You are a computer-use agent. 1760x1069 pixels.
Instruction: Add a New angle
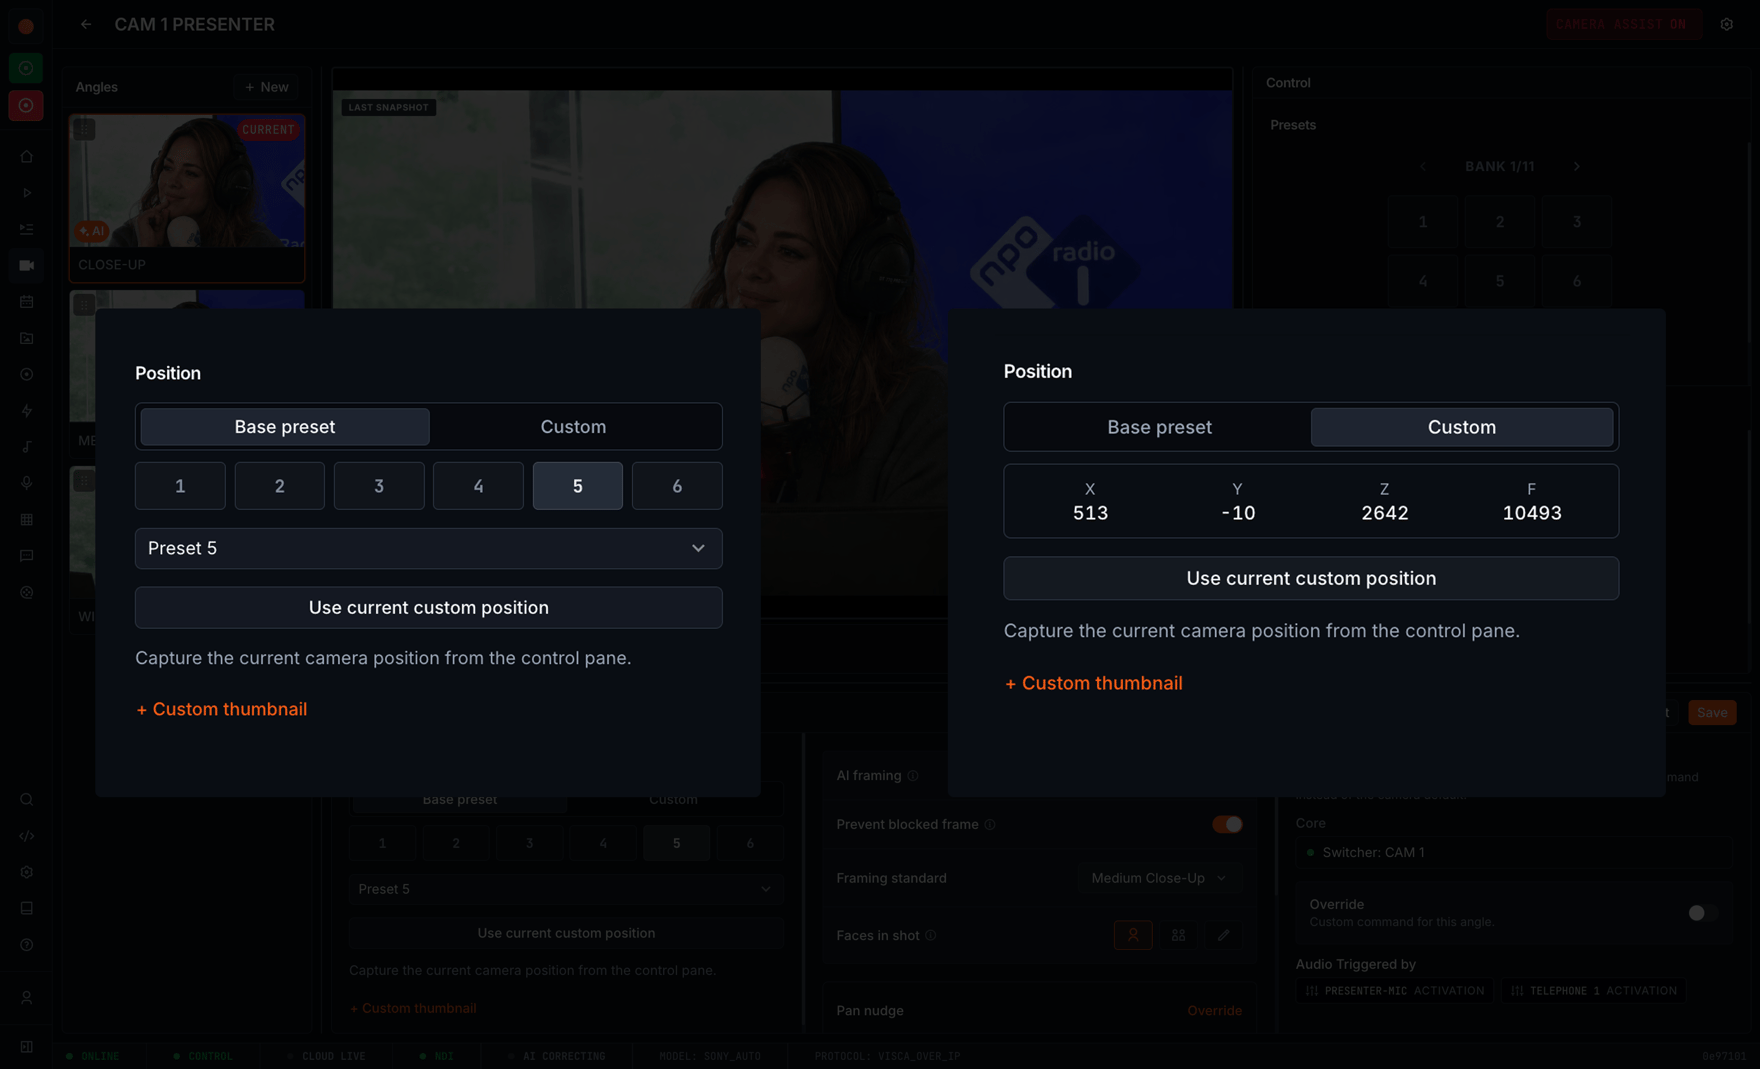[267, 87]
